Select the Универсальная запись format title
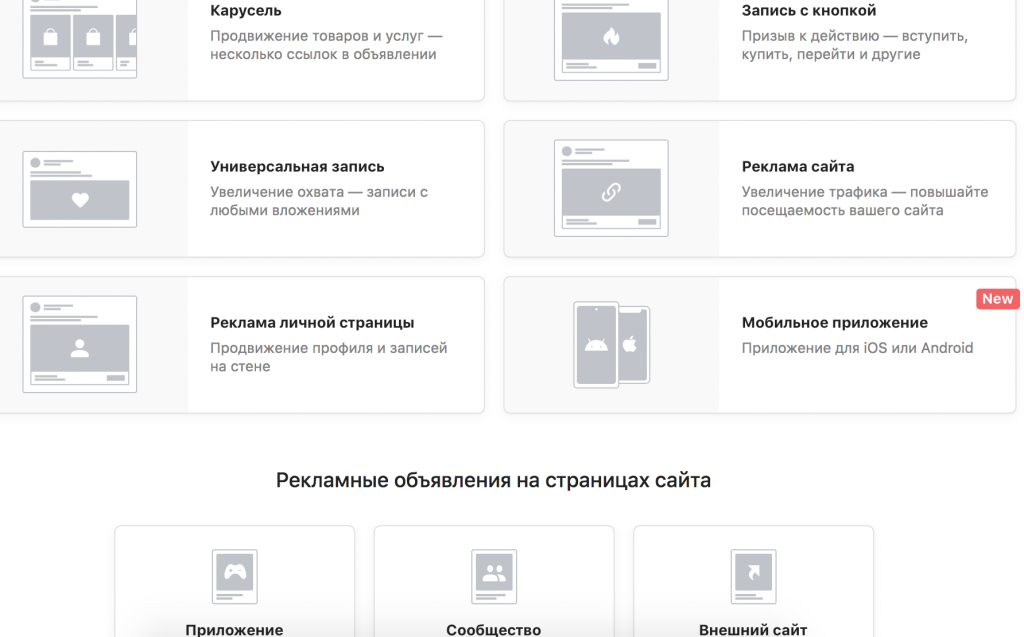Screen dimensions: 1024x637 coord(297,167)
